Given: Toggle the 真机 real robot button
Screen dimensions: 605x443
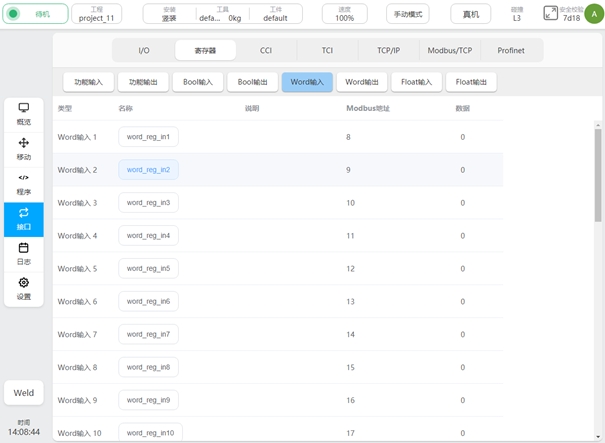Looking at the screenshot, I should pyautogui.click(x=470, y=14).
